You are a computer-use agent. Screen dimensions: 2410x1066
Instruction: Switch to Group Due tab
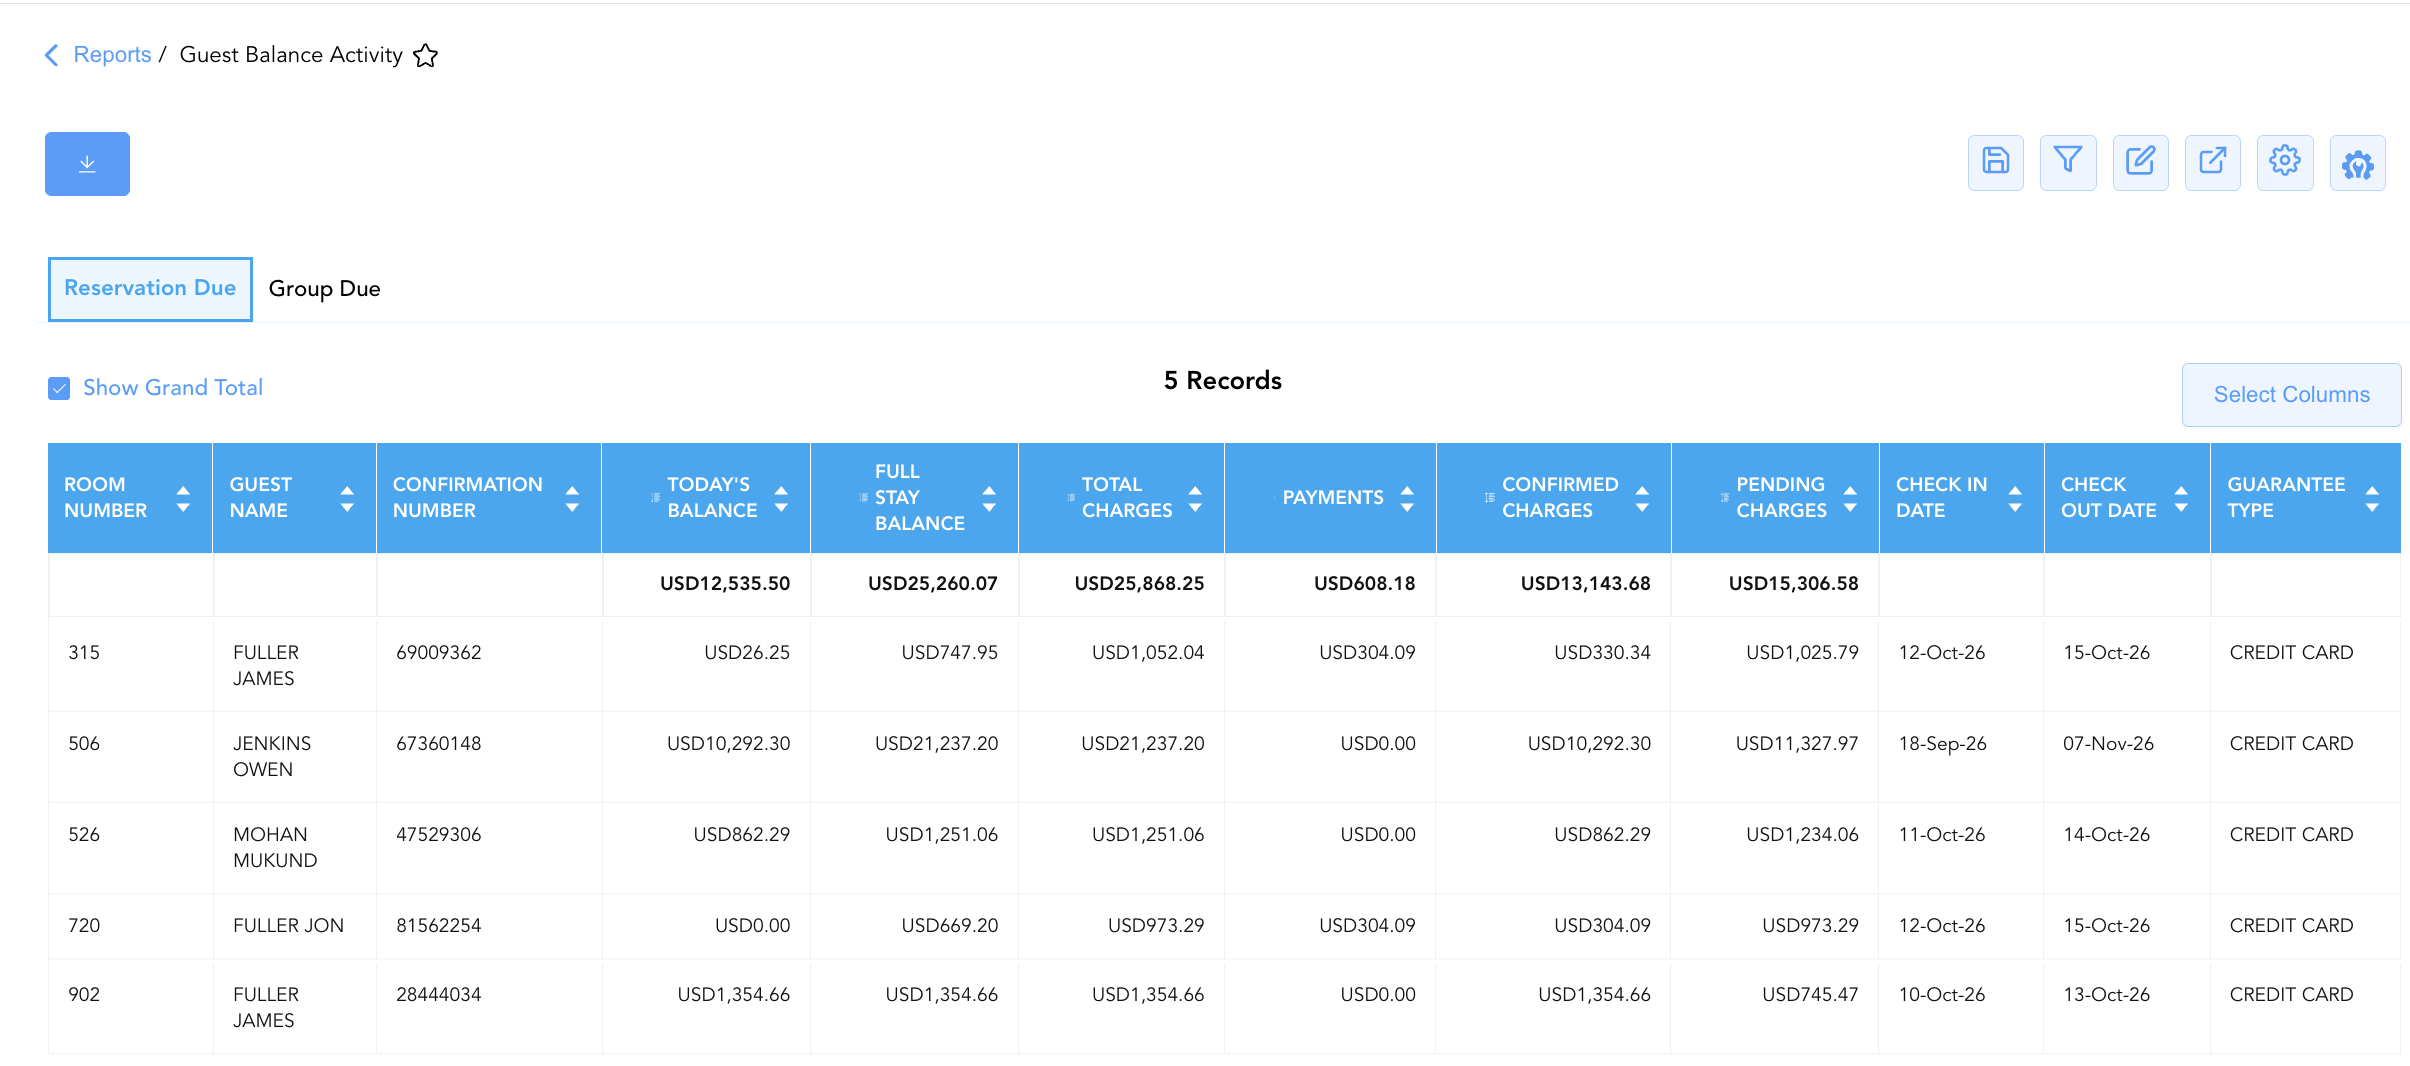[x=324, y=289]
